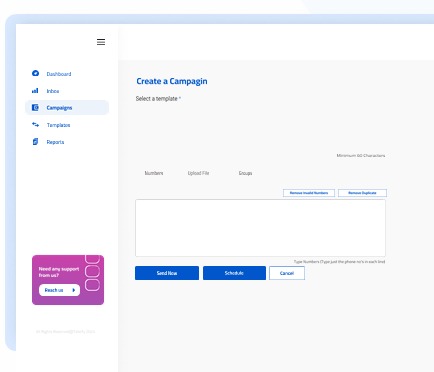The height and width of the screenshot is (372, 434).
Task: Go to Inbox in the sidebar
Action: pyautogui.click(x=53, y=91)
